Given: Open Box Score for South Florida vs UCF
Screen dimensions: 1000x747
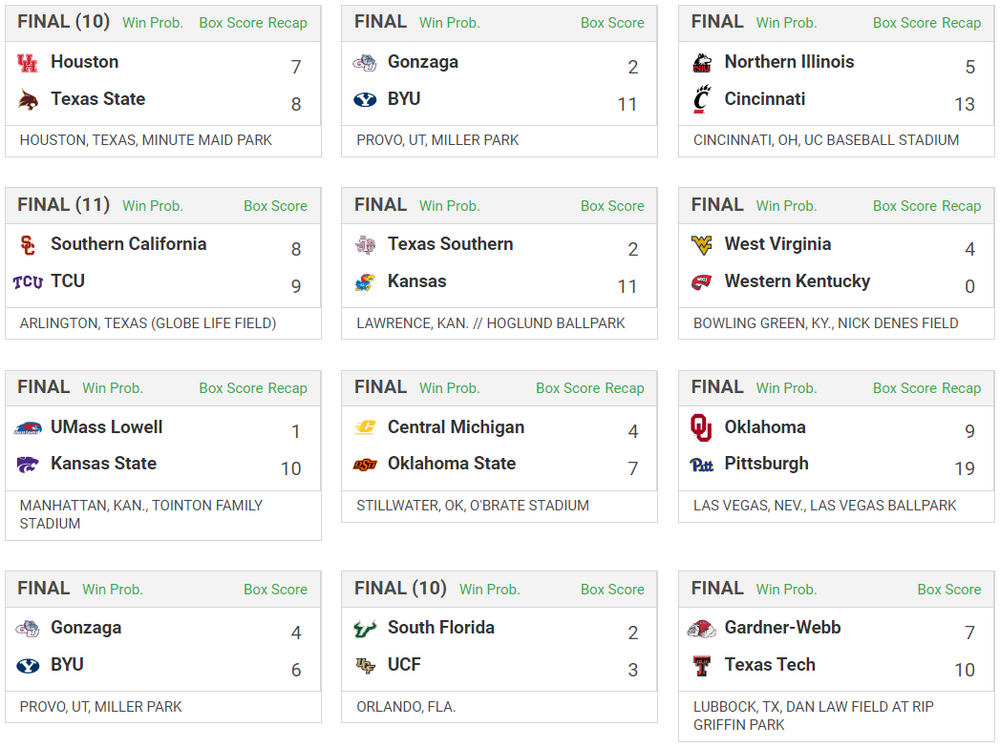Looking at the screenshot, I should coord(612,590).
